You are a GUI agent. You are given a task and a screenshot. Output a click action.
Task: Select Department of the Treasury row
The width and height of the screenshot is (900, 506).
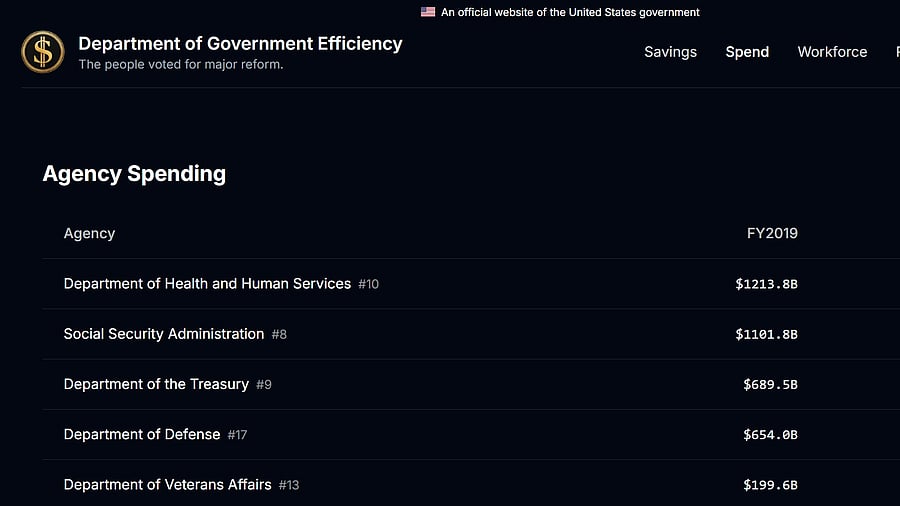click(x=156, y=384)
